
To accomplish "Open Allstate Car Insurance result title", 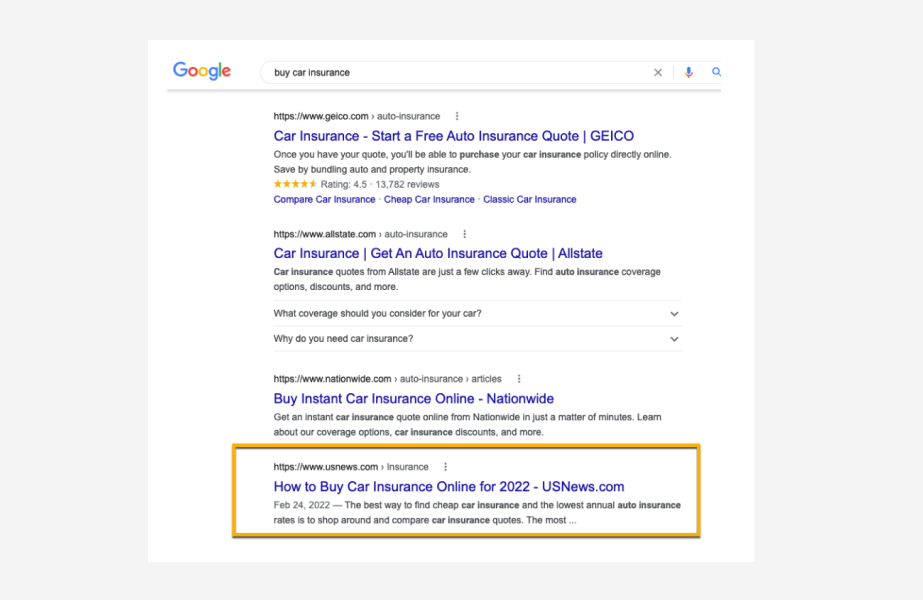I will (x=438, y=254).
